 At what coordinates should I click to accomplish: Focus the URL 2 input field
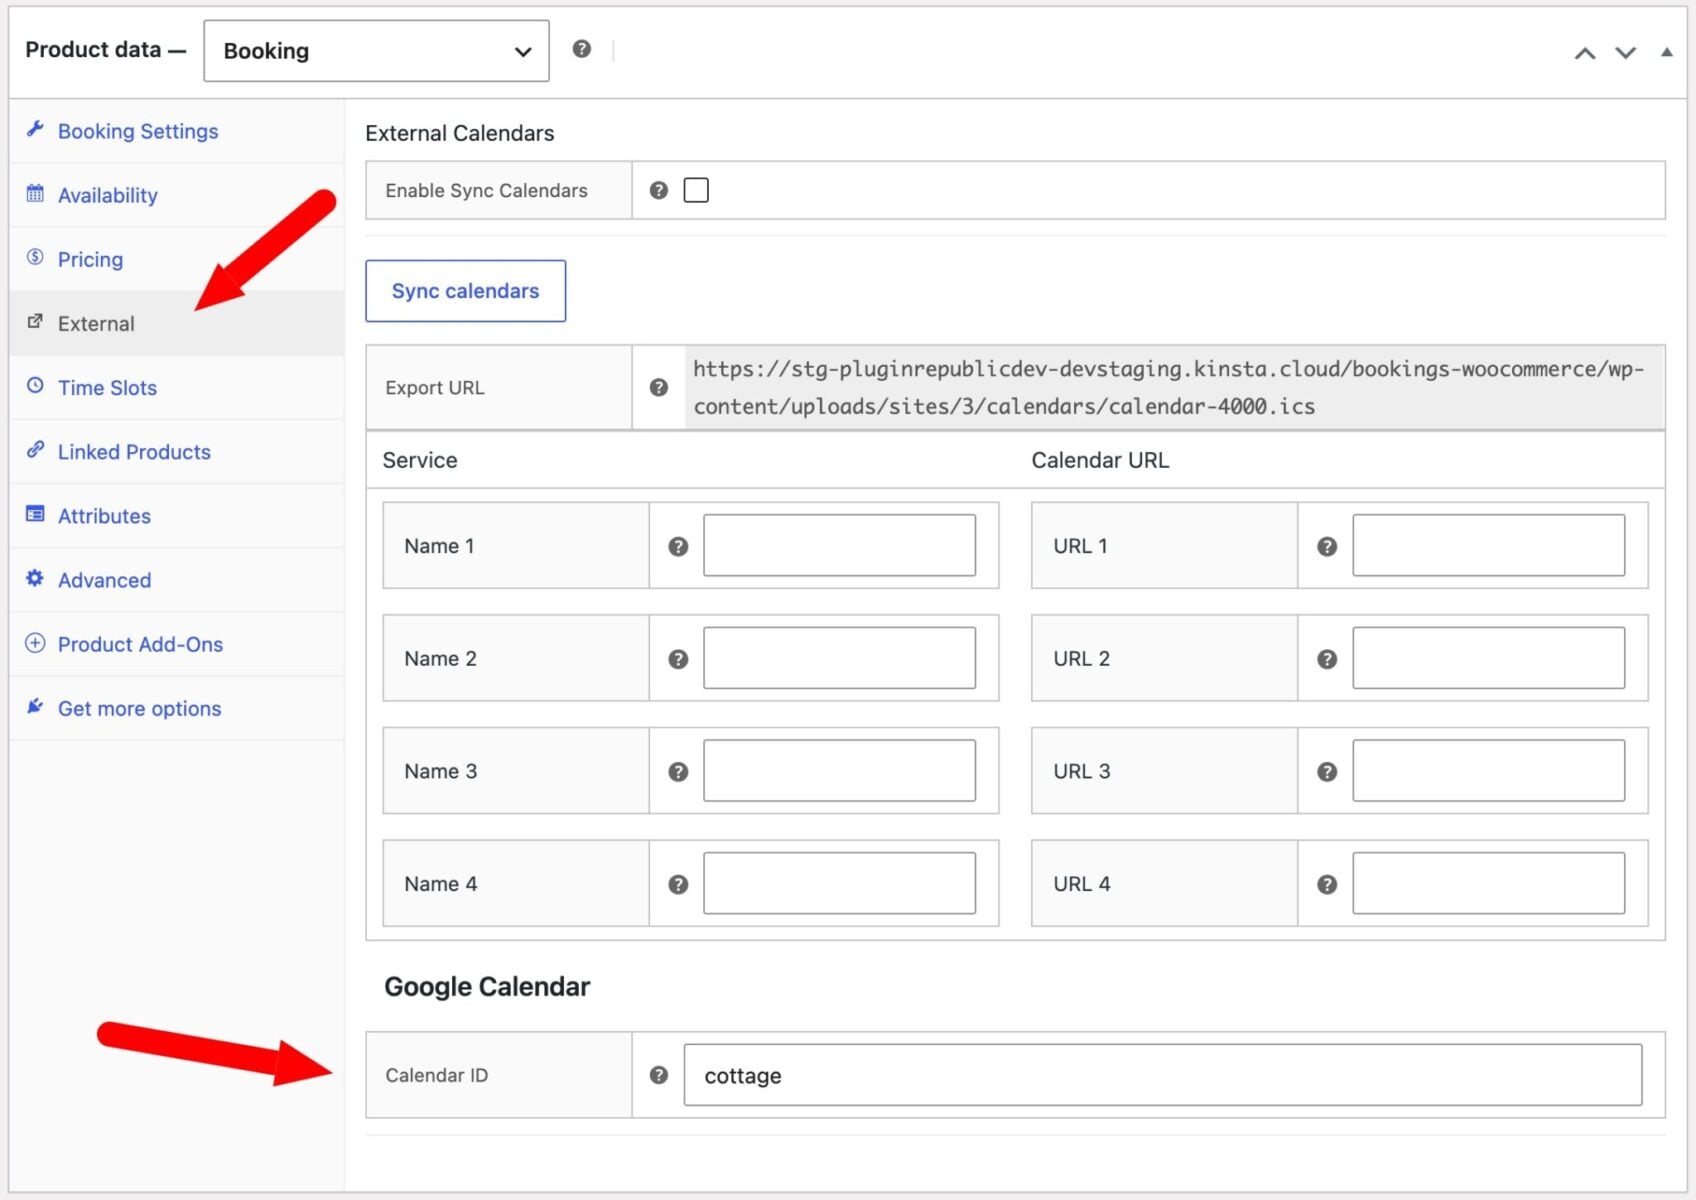click(x=1488, y=658)
